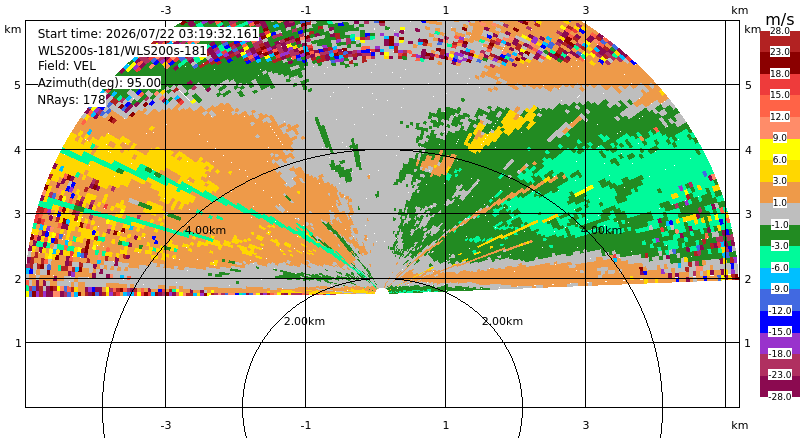Click the left 4.00km range ring label
The height and width of the screenshot is (438, 800).
point(205,230)
